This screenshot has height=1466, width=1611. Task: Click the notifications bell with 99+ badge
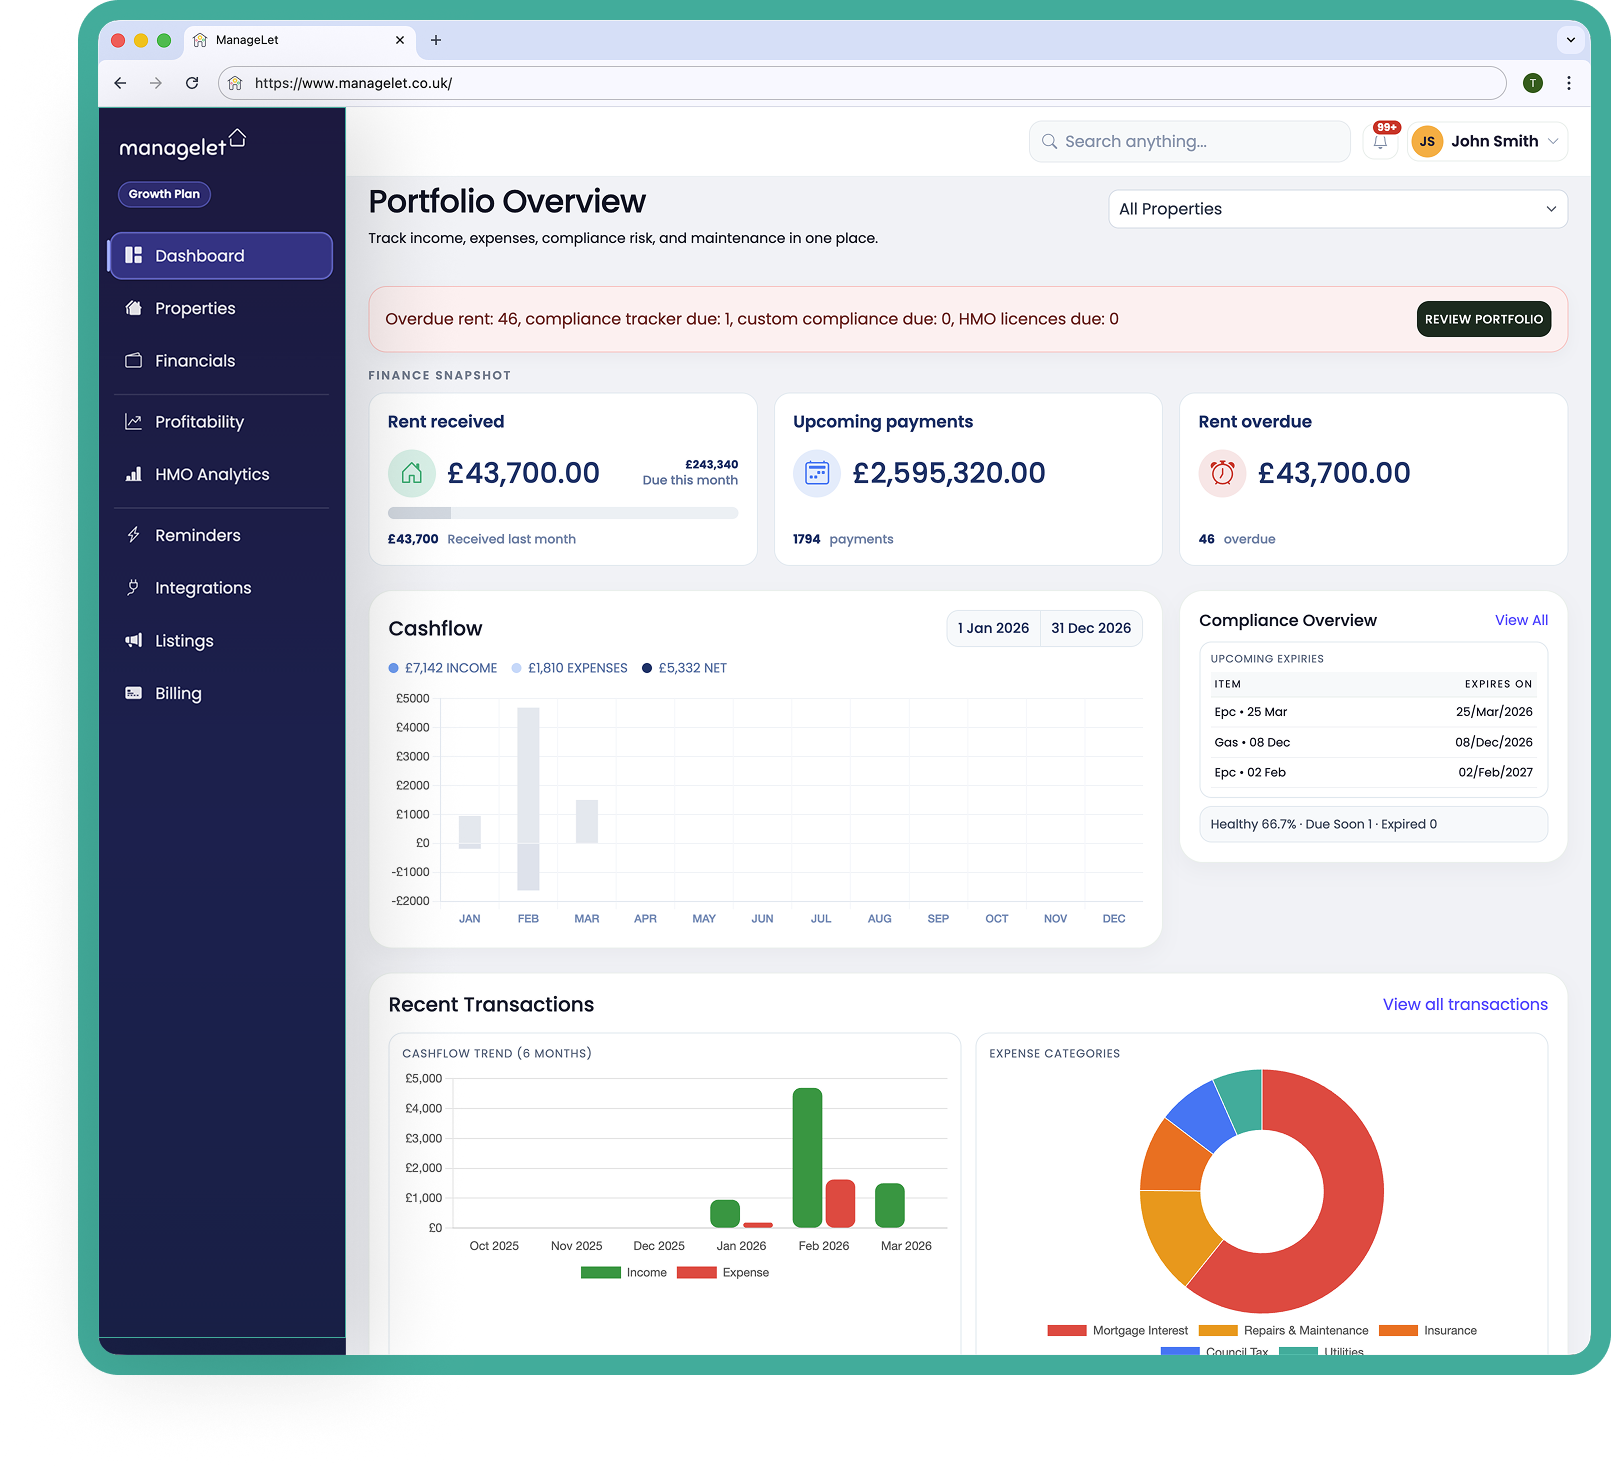(1381, 141)
